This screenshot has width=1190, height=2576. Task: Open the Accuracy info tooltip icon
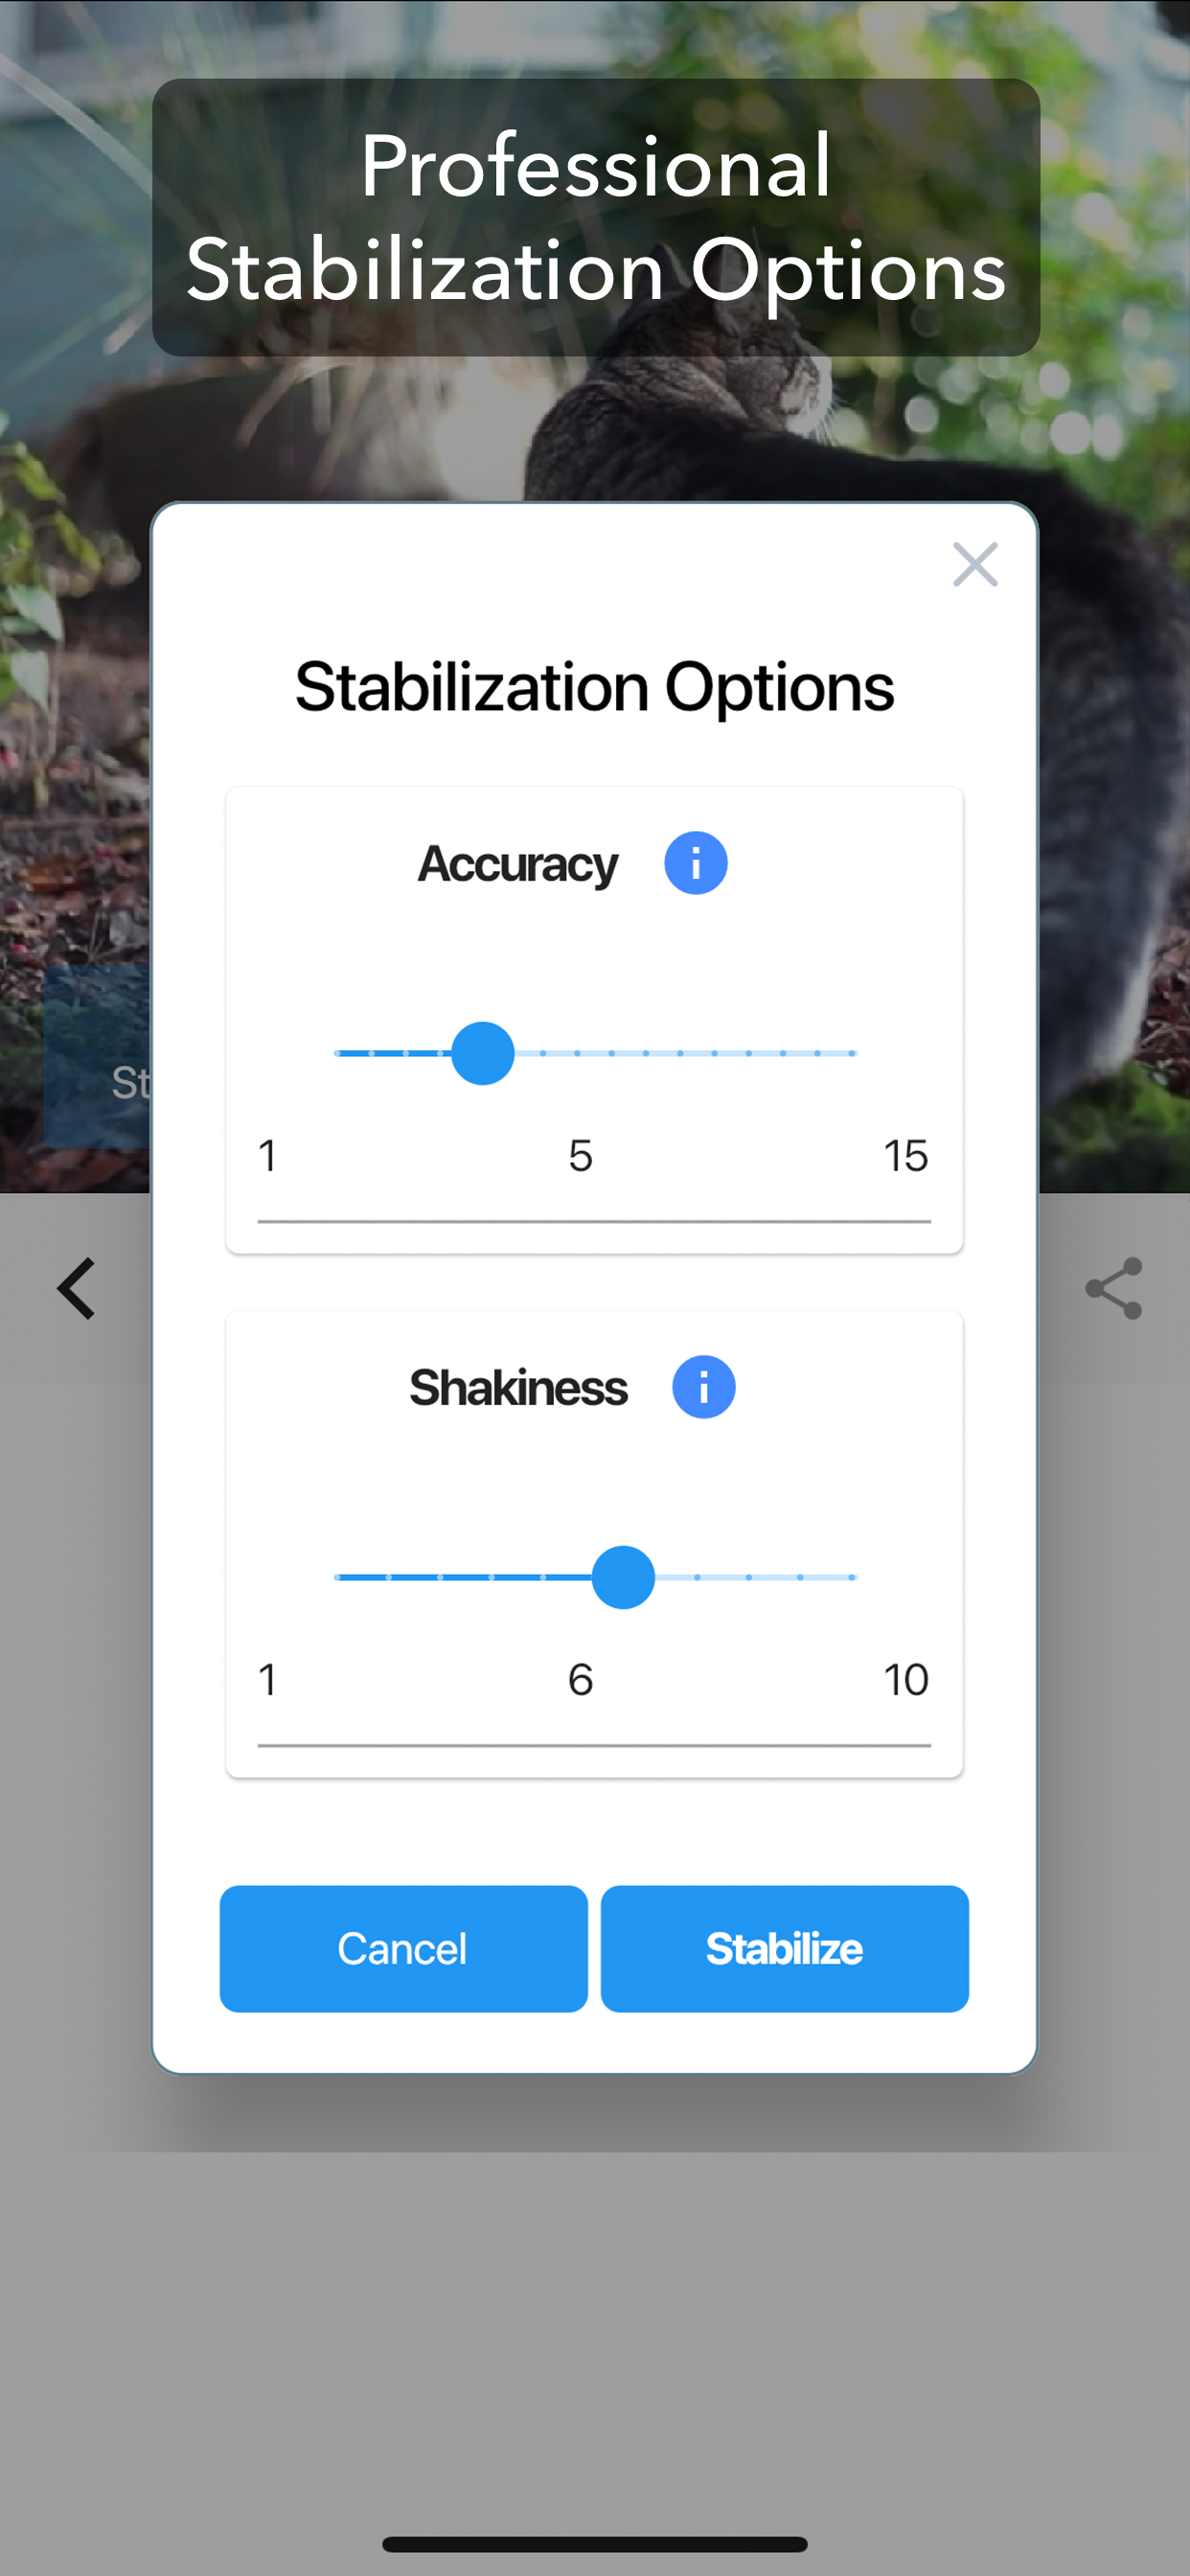tap(695, 863)
